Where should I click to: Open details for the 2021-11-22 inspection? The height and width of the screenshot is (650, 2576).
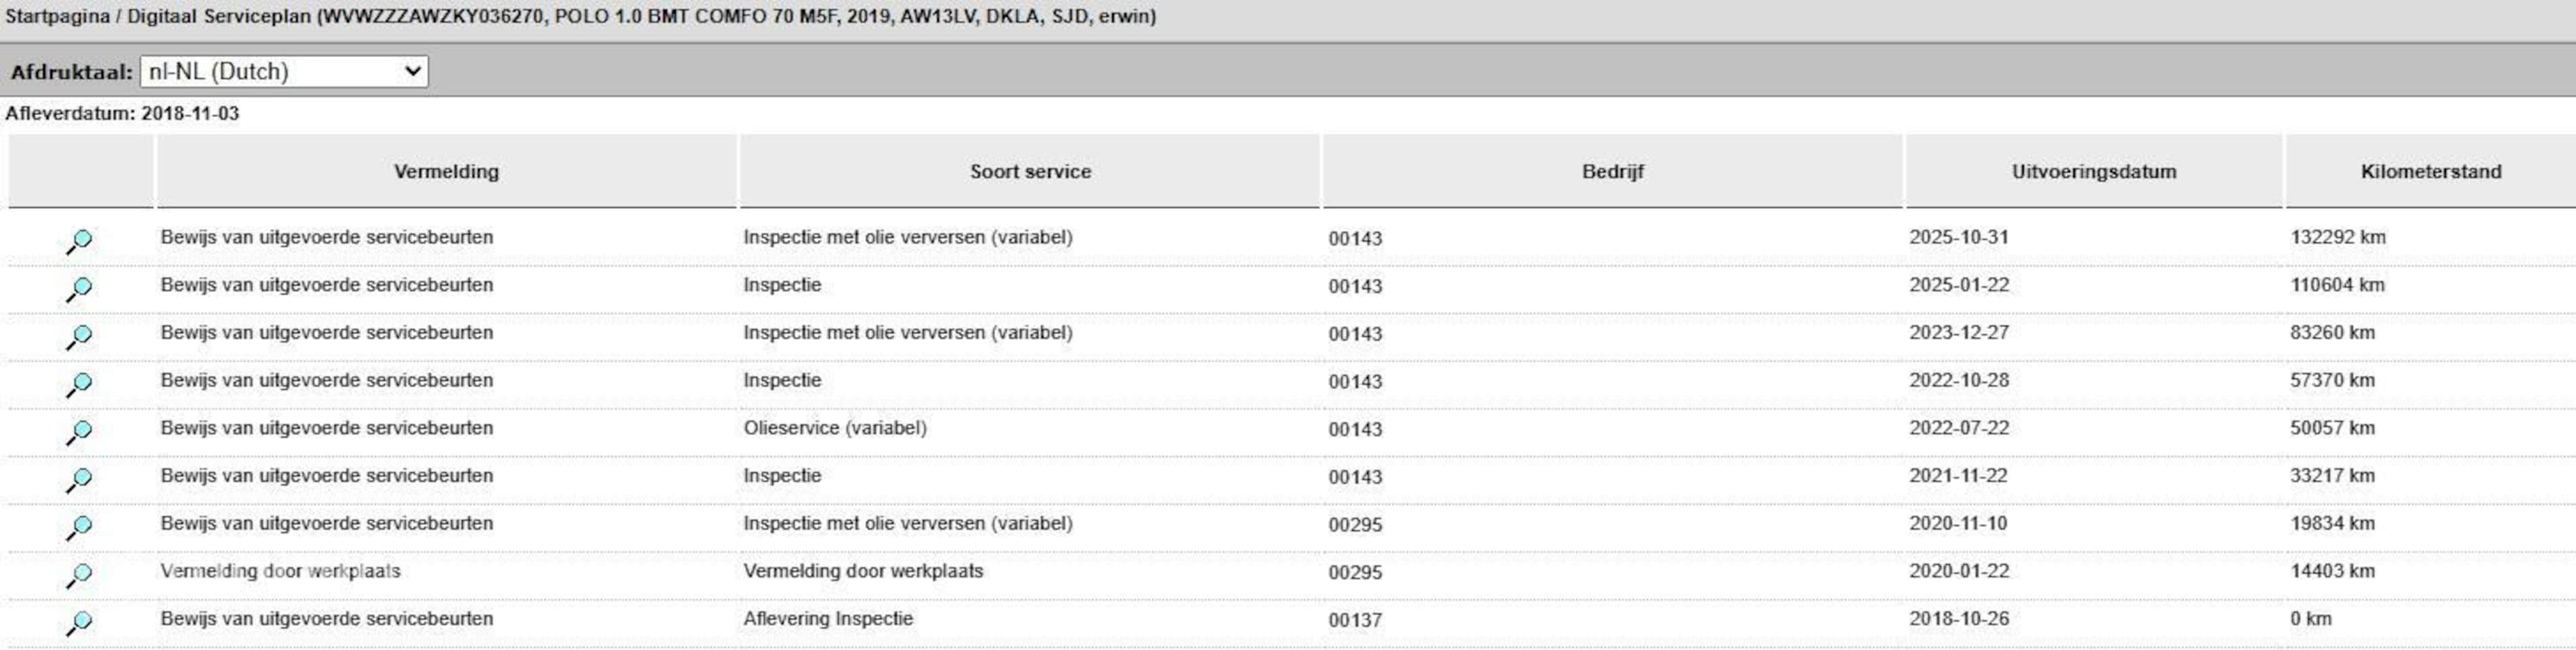tap(79, 480)
